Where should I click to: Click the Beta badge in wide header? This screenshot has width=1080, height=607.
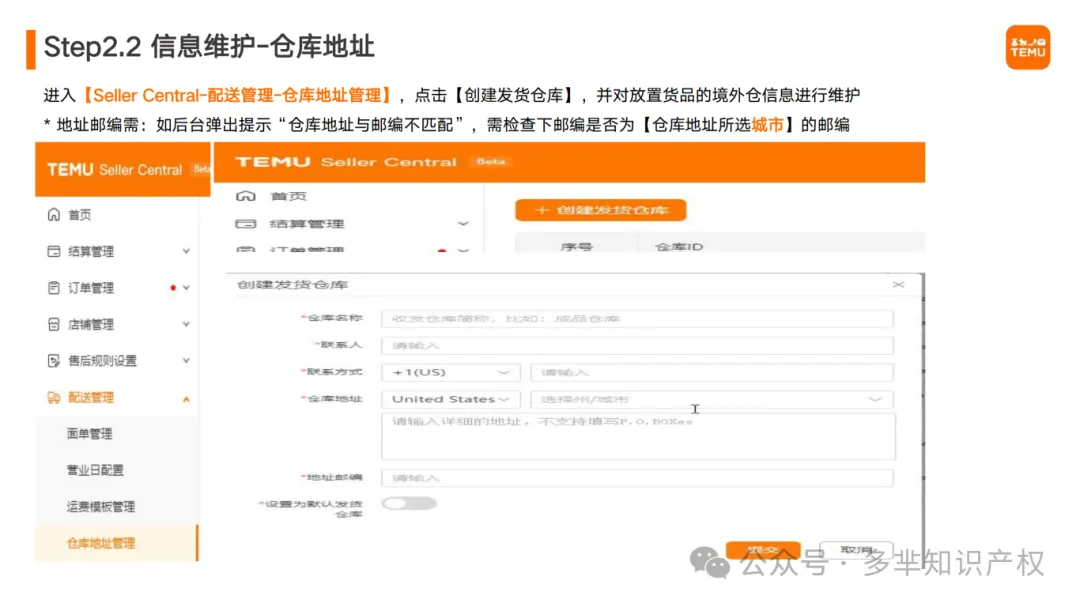coord(490,162)
